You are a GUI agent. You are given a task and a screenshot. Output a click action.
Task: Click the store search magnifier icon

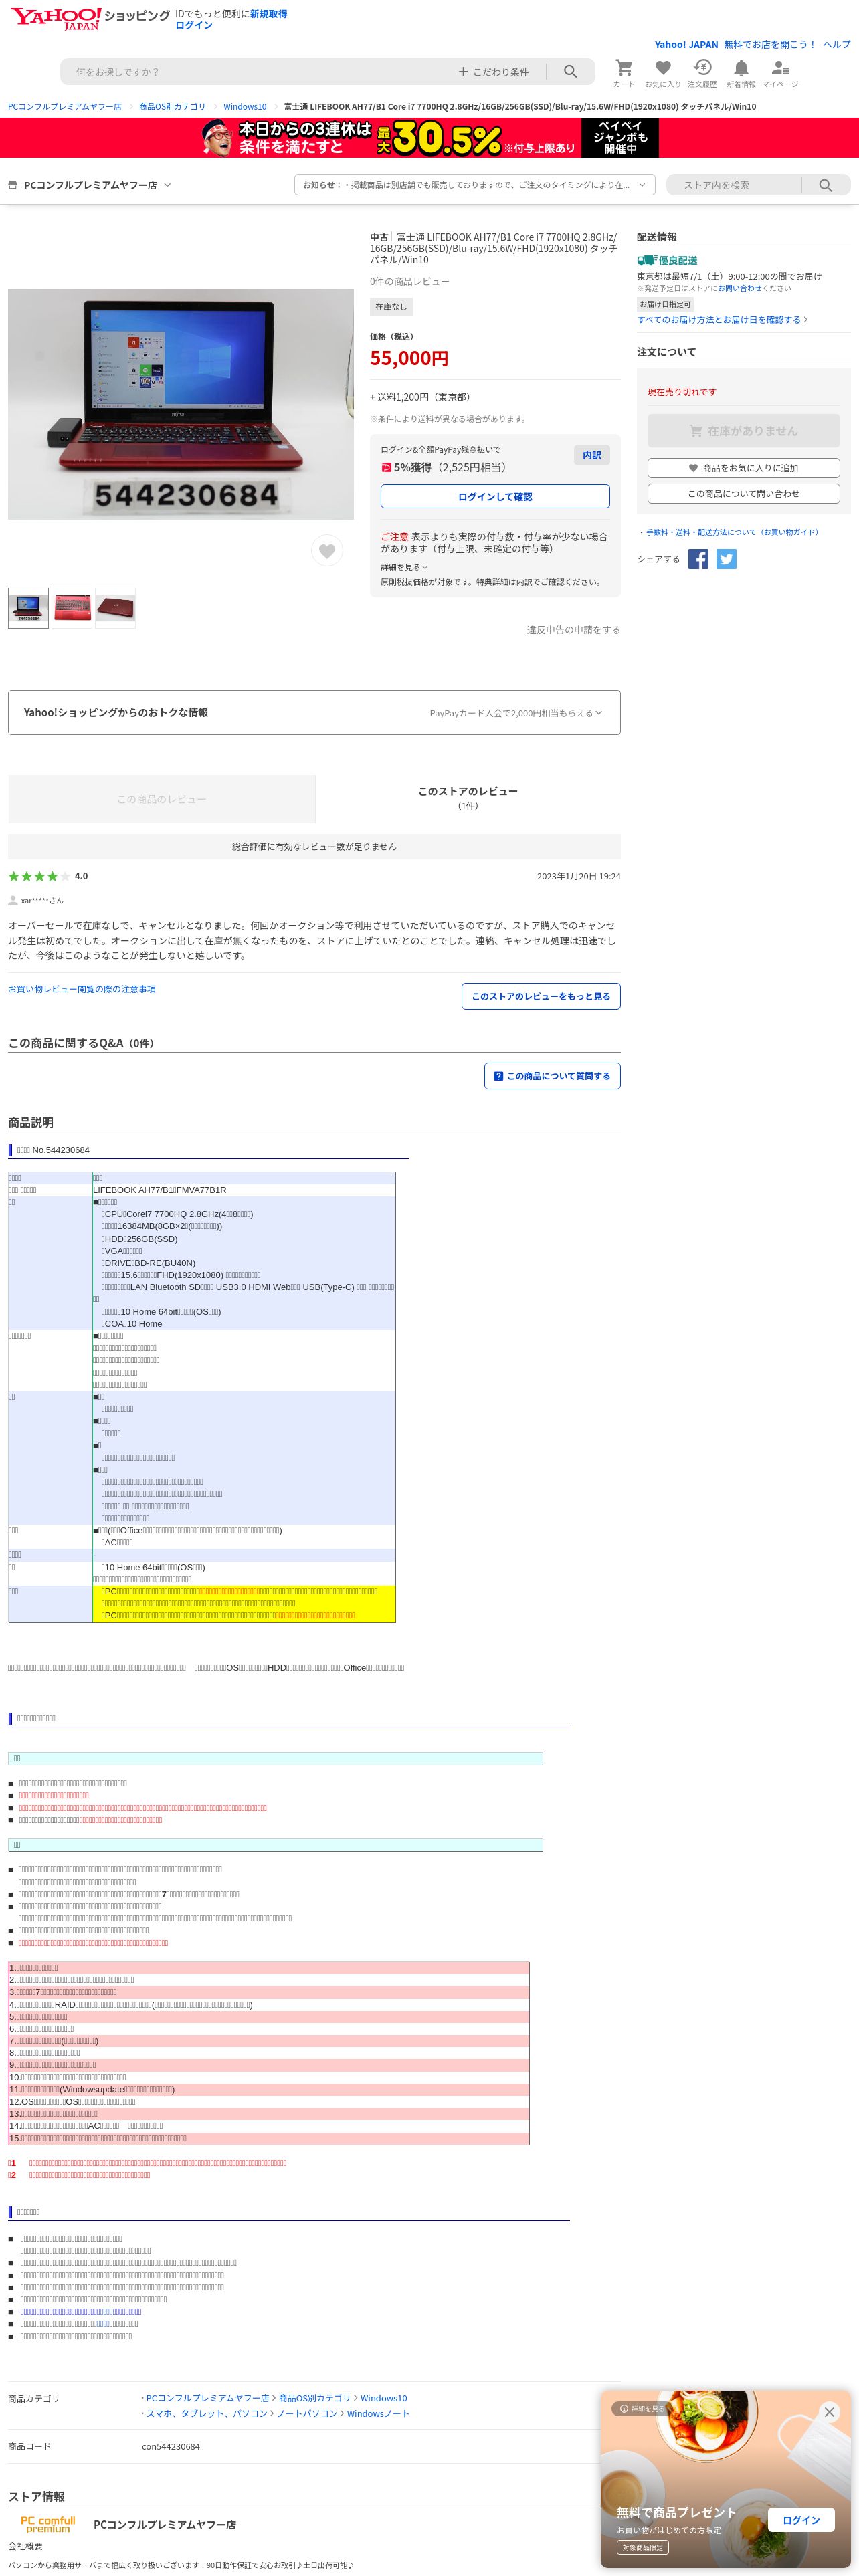(825, 185)
